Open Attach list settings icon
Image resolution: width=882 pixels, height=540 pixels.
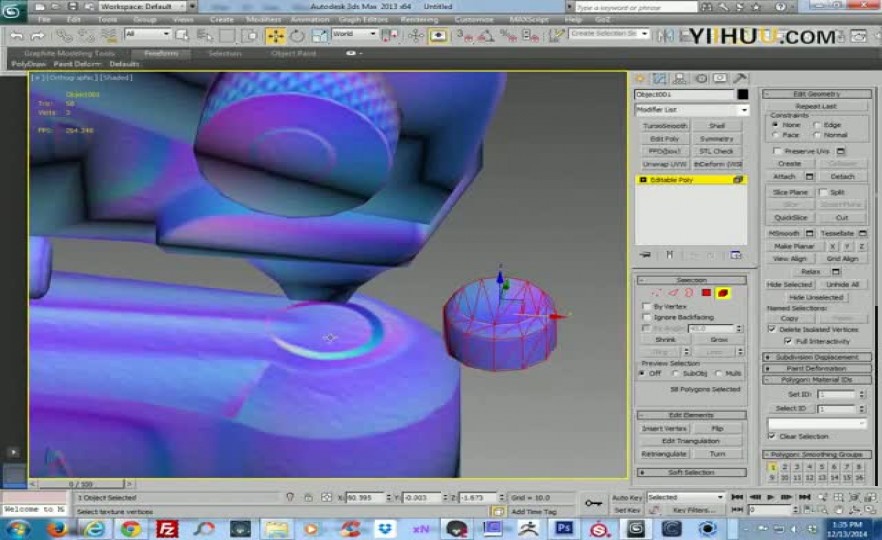[x=809, y=177]
